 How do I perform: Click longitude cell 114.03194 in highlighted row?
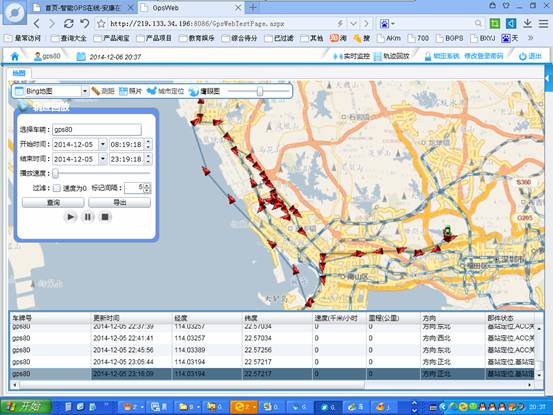207,374
